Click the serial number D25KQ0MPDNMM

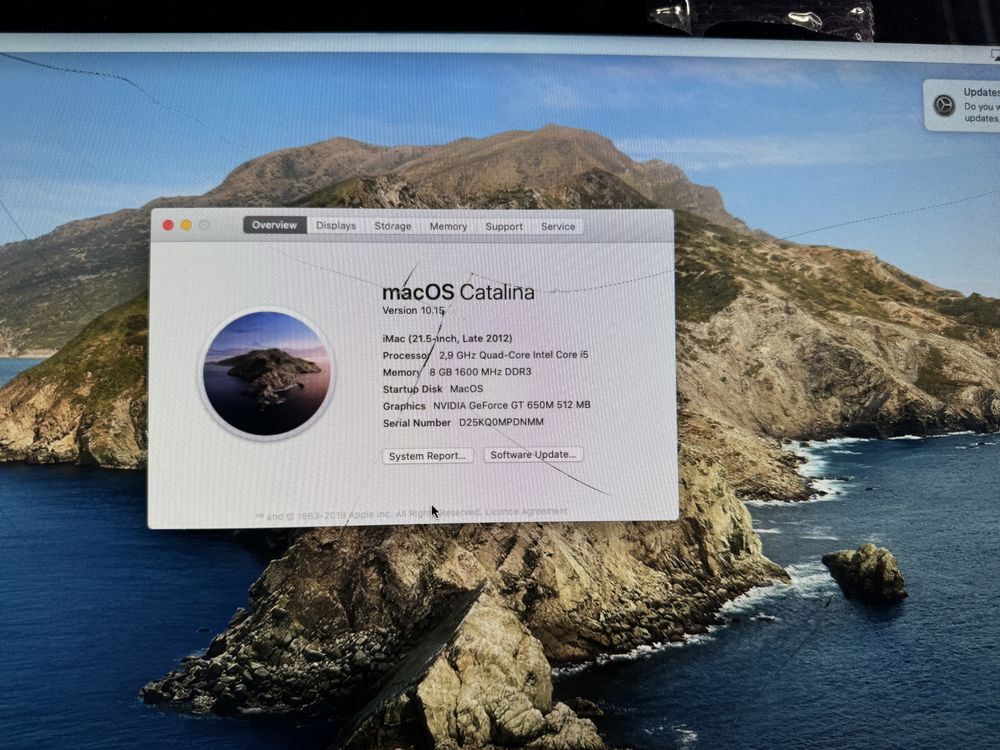tap(501, 422)
